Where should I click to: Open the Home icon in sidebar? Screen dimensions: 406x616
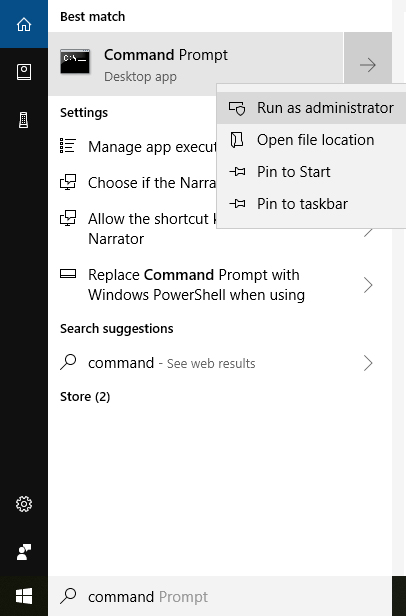coord(24,24)
